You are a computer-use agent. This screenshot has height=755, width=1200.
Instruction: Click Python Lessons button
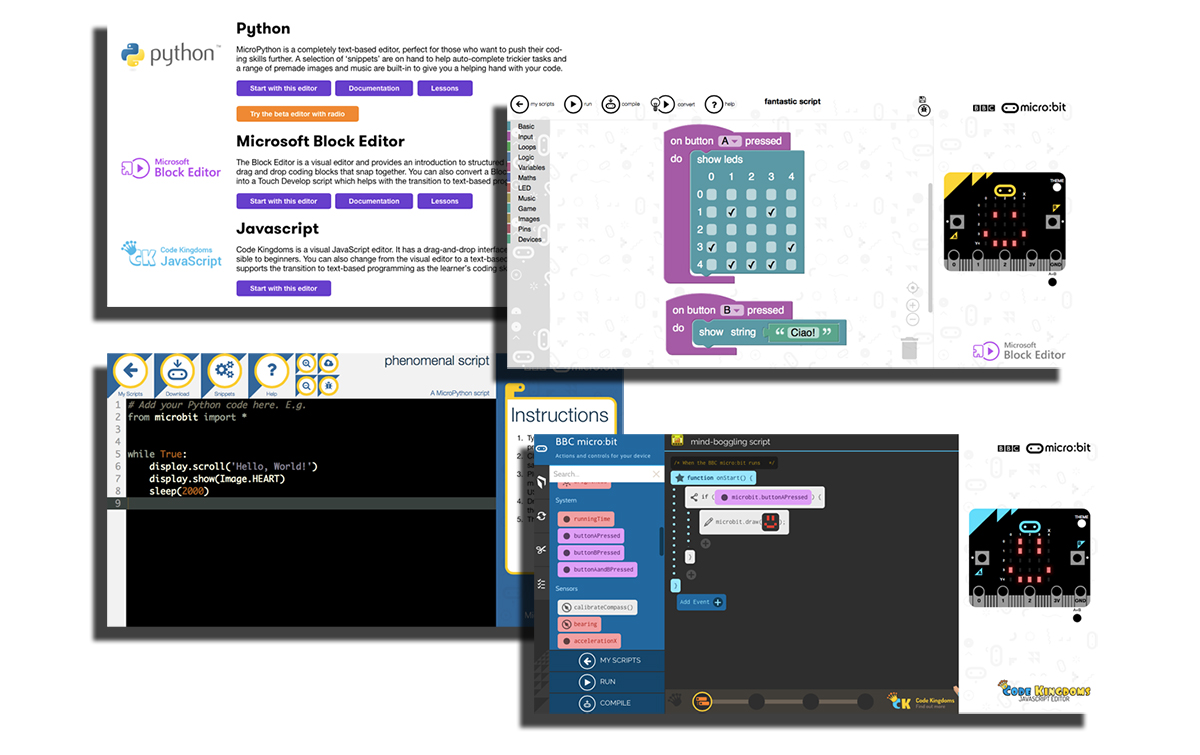pyautogui.click(x=445, y=88)
